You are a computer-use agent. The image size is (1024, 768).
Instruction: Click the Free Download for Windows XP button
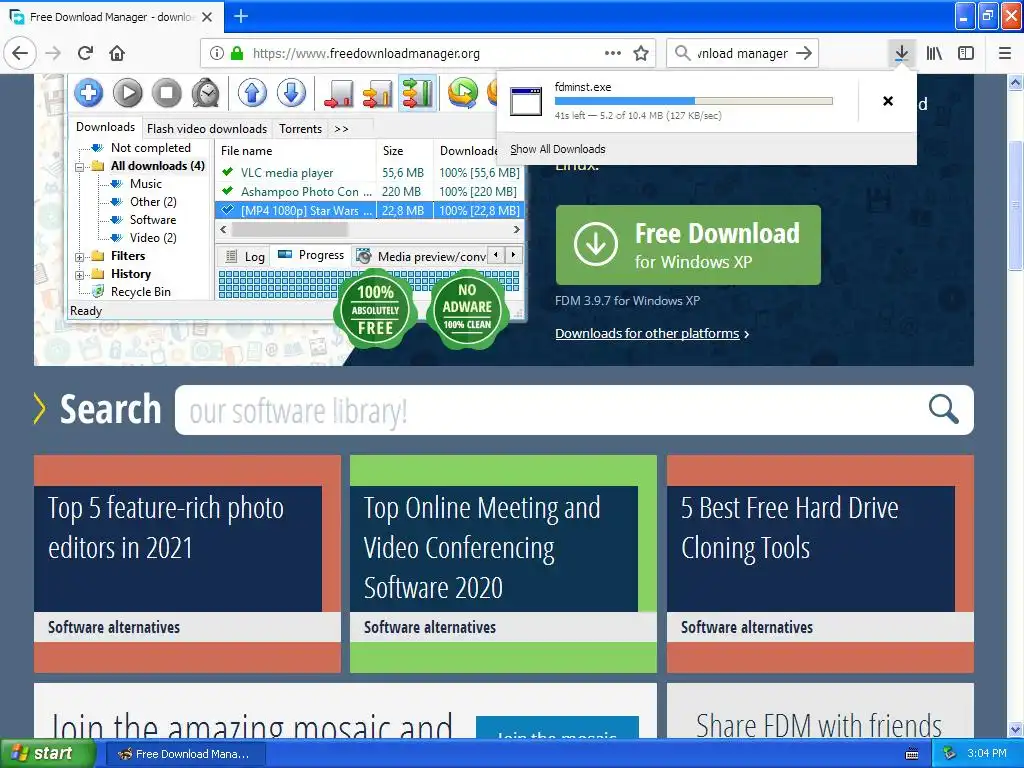pyautogui.click(x=688, y=245)
